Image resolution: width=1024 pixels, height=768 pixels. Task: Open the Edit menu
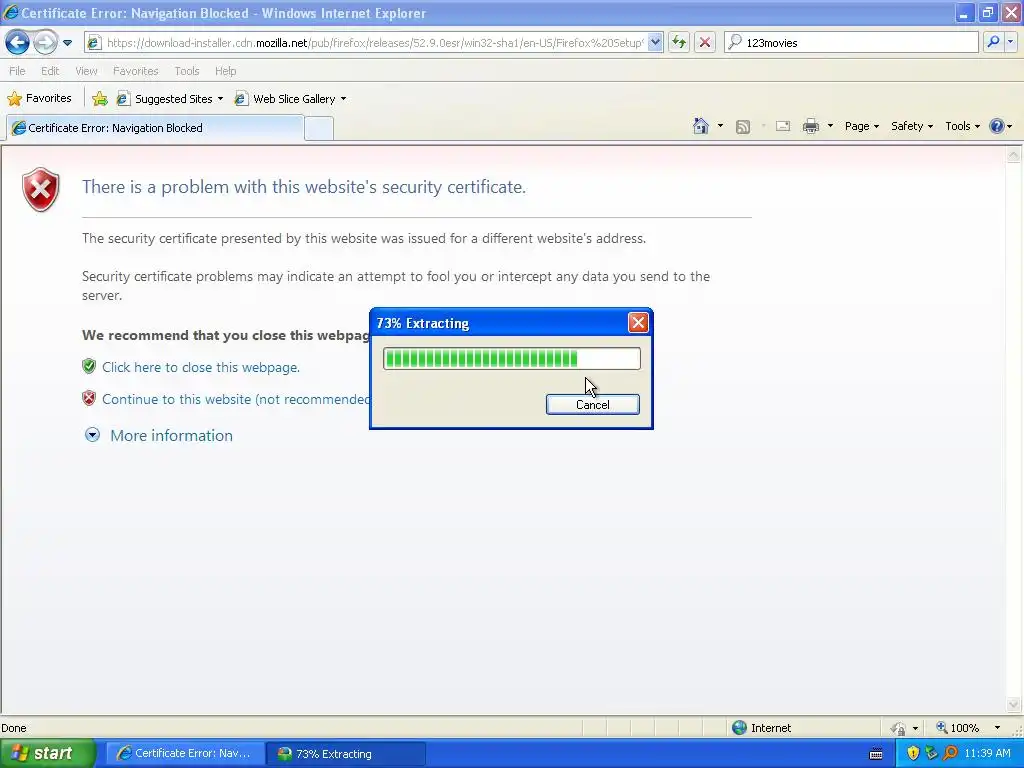(50, 71)
